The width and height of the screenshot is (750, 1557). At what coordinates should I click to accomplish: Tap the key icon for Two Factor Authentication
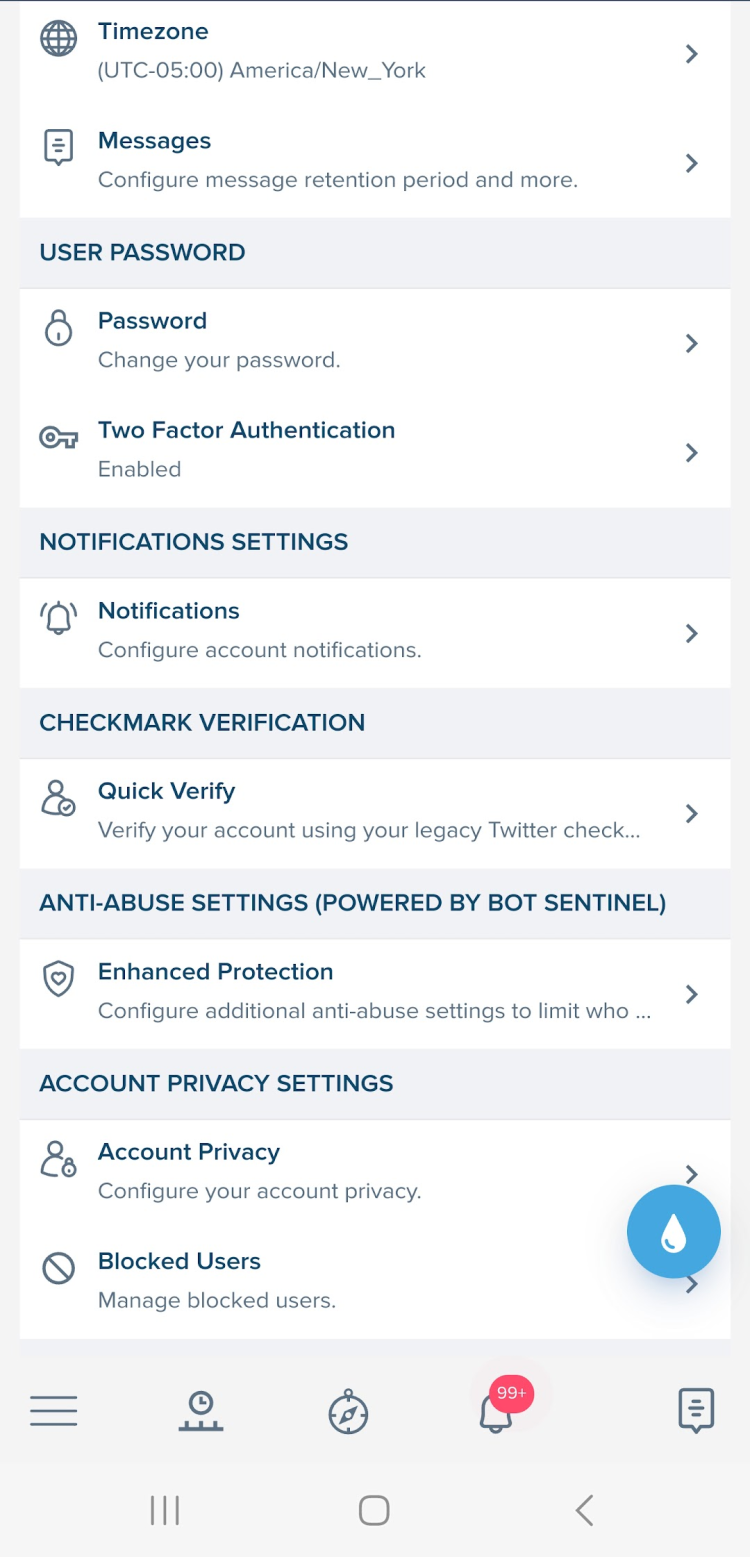coord(59,438)
